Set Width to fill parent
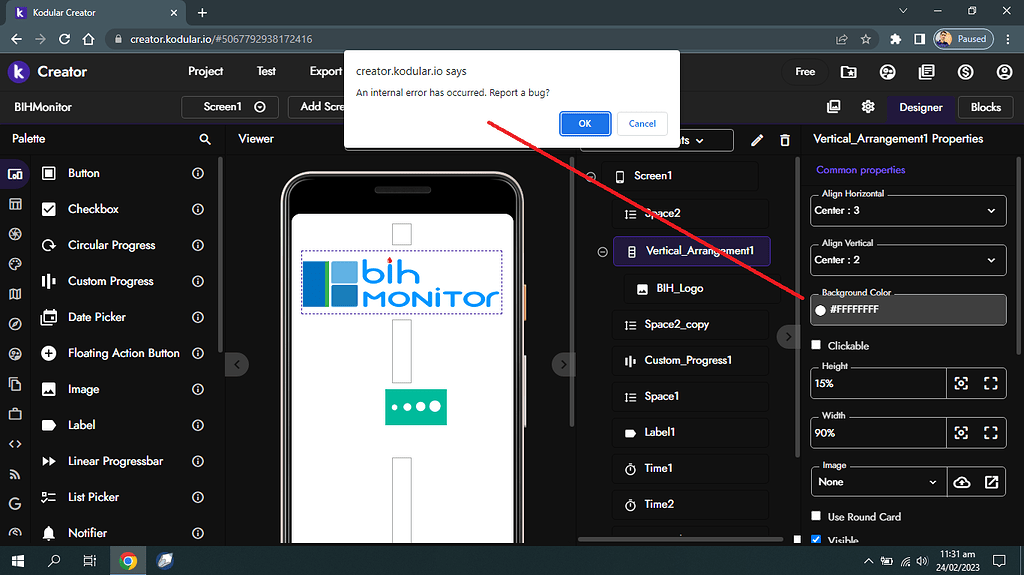Image resolution: width=1024 pixels, height=575 pixels. click(991, 433)
